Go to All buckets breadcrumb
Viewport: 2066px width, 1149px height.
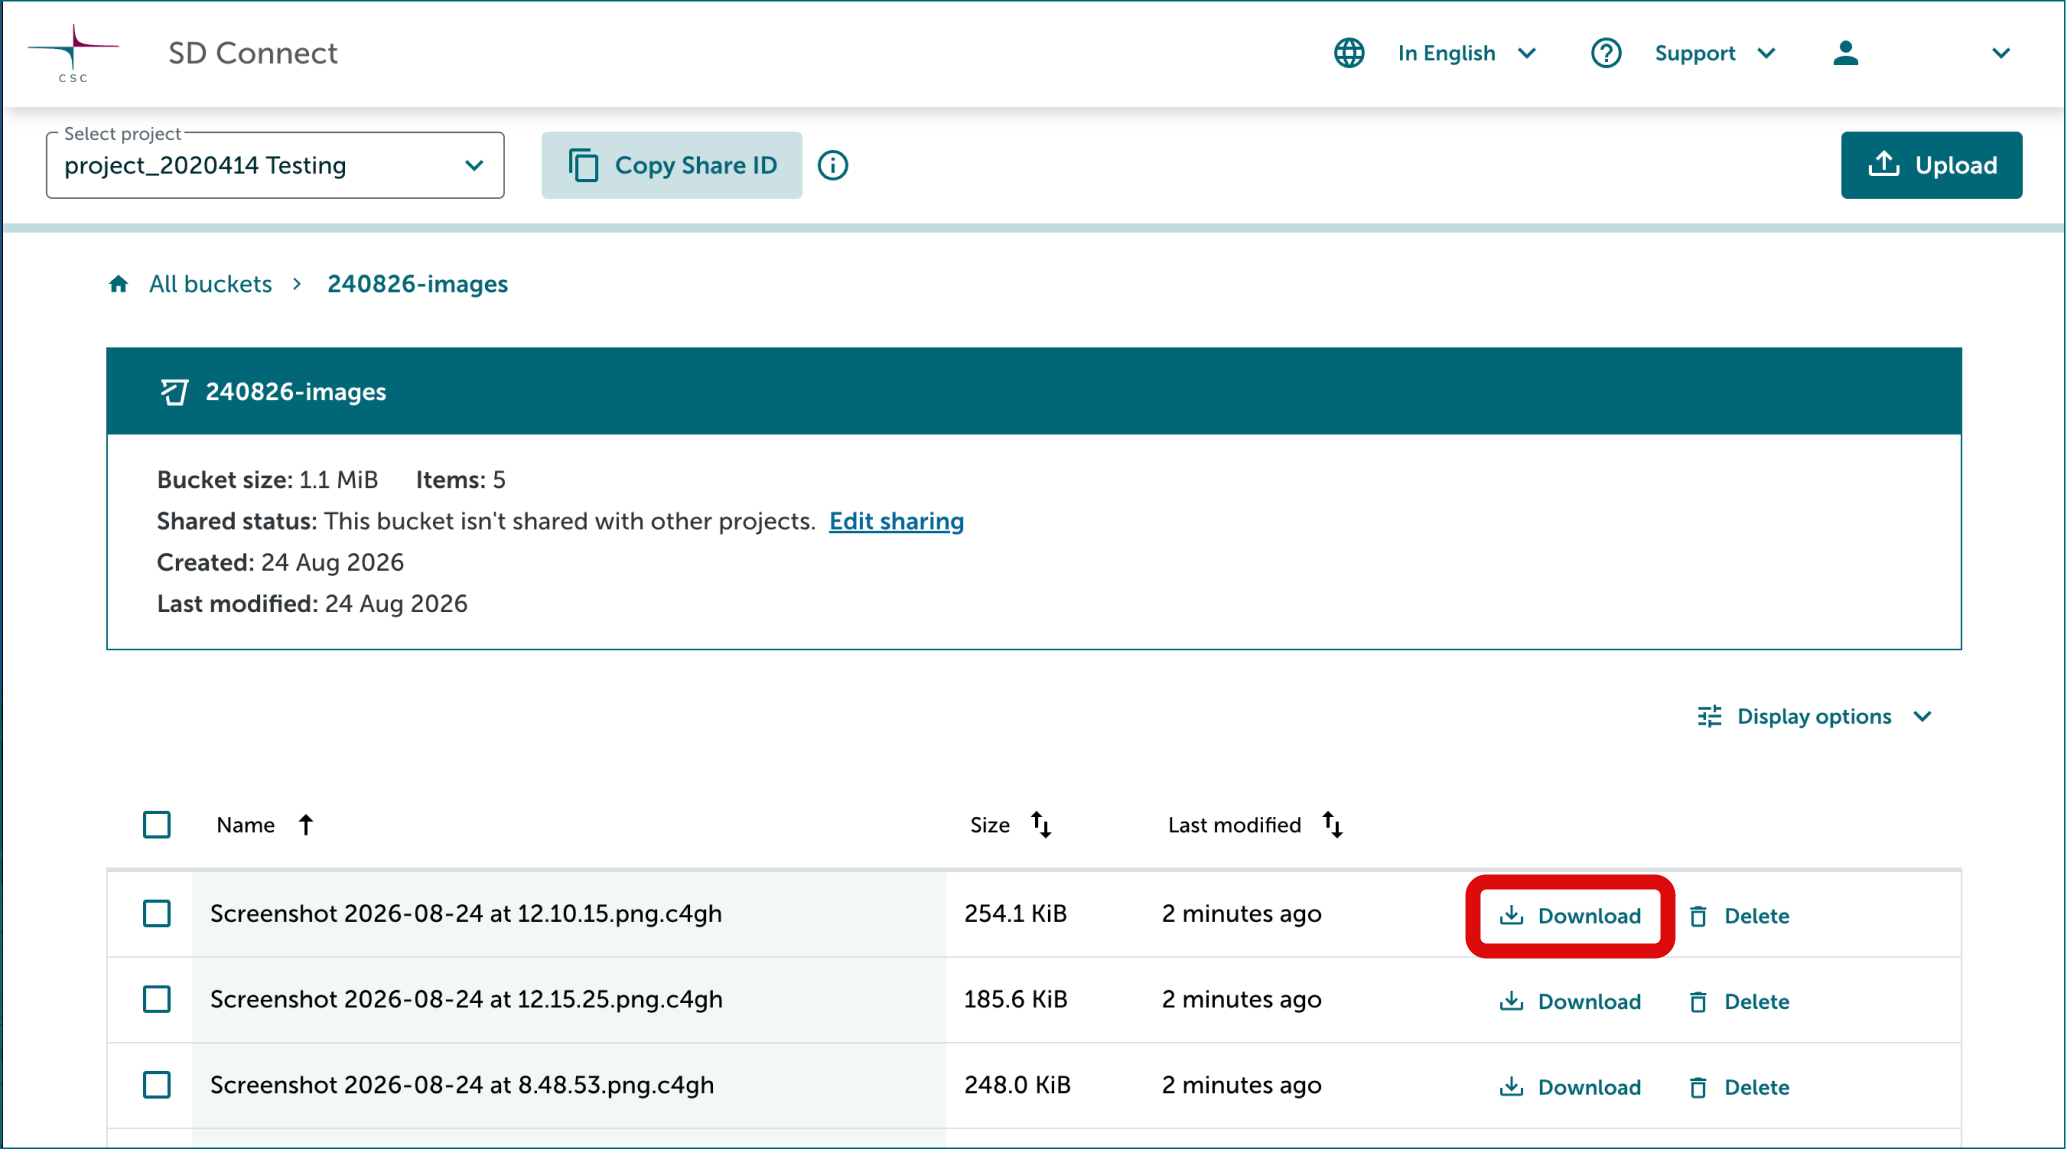(210, 284)
